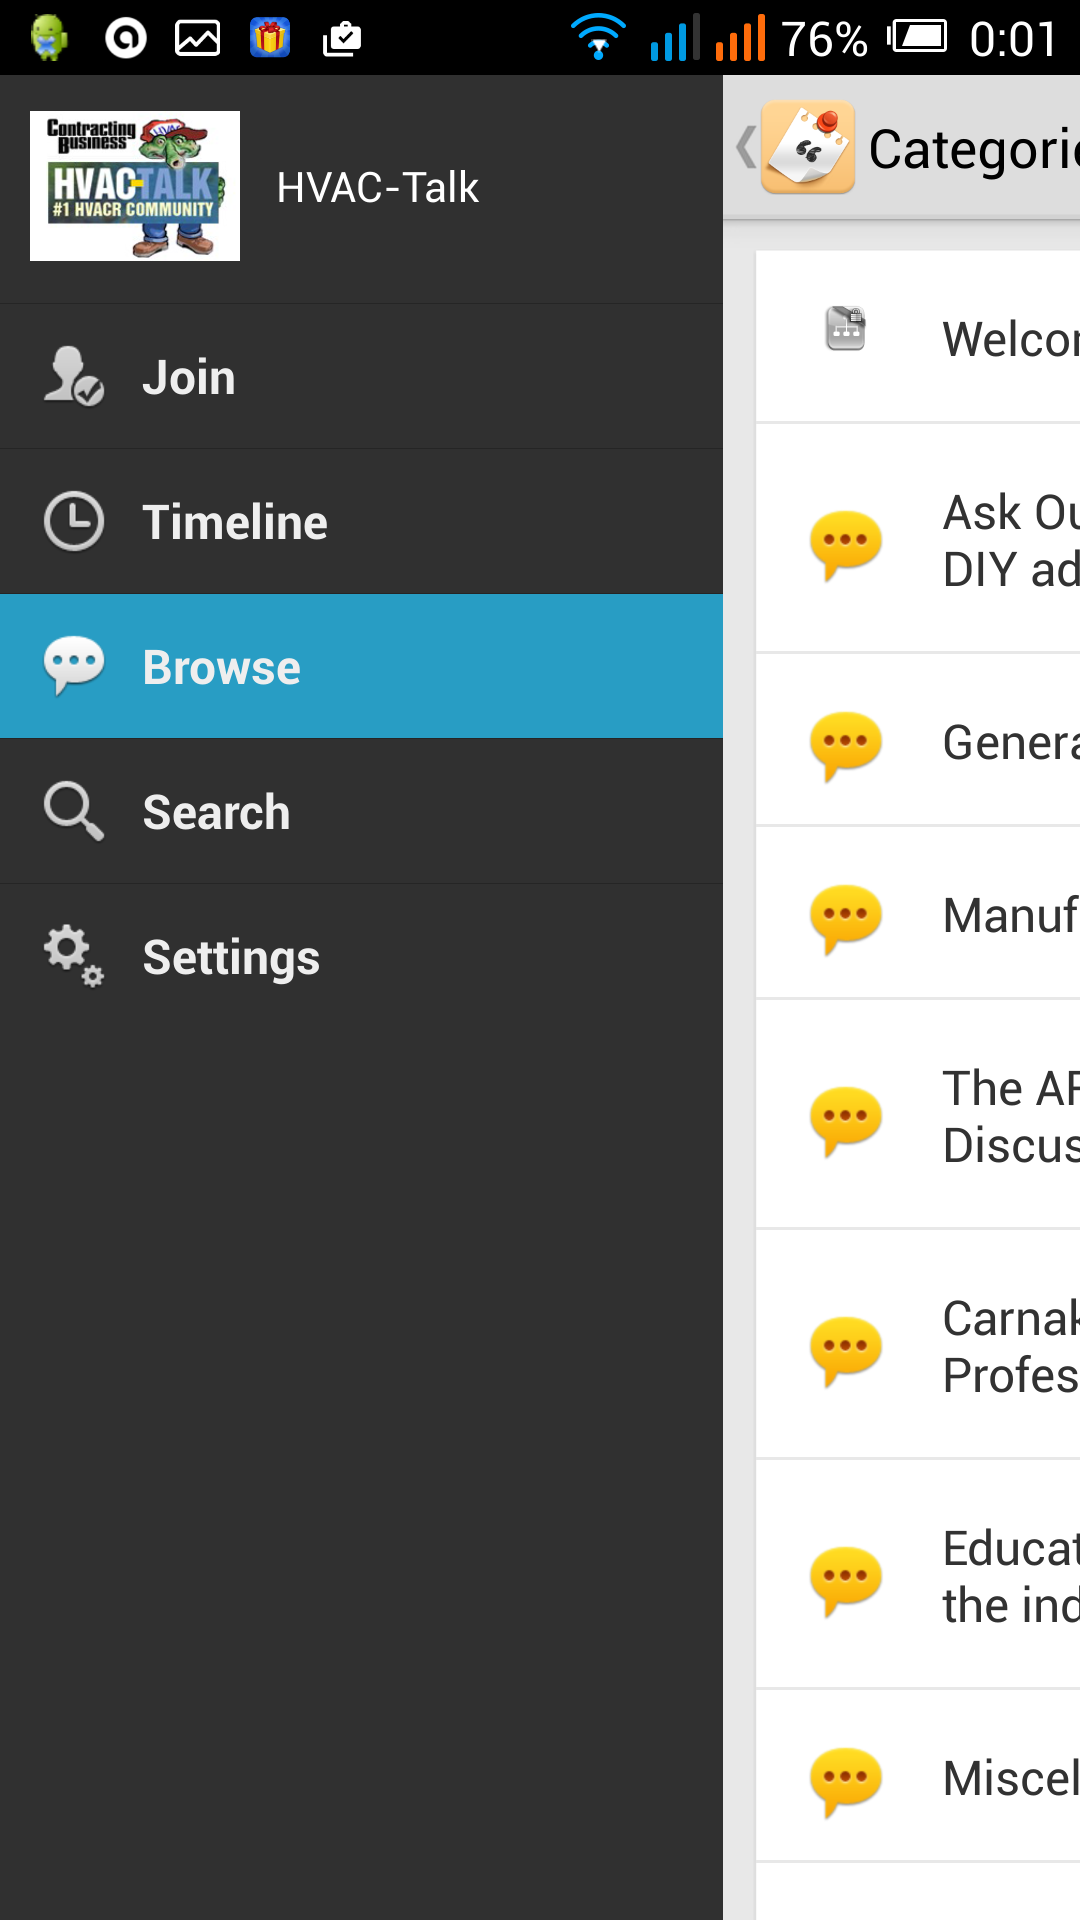The height and width of the screenshot is (1920, 1080).
Task: Open the General forum category
Action: (1010, 742)
